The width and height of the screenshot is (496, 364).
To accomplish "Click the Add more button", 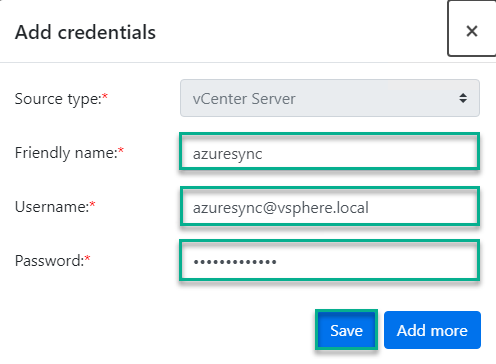I will click(x=432, y=330).
